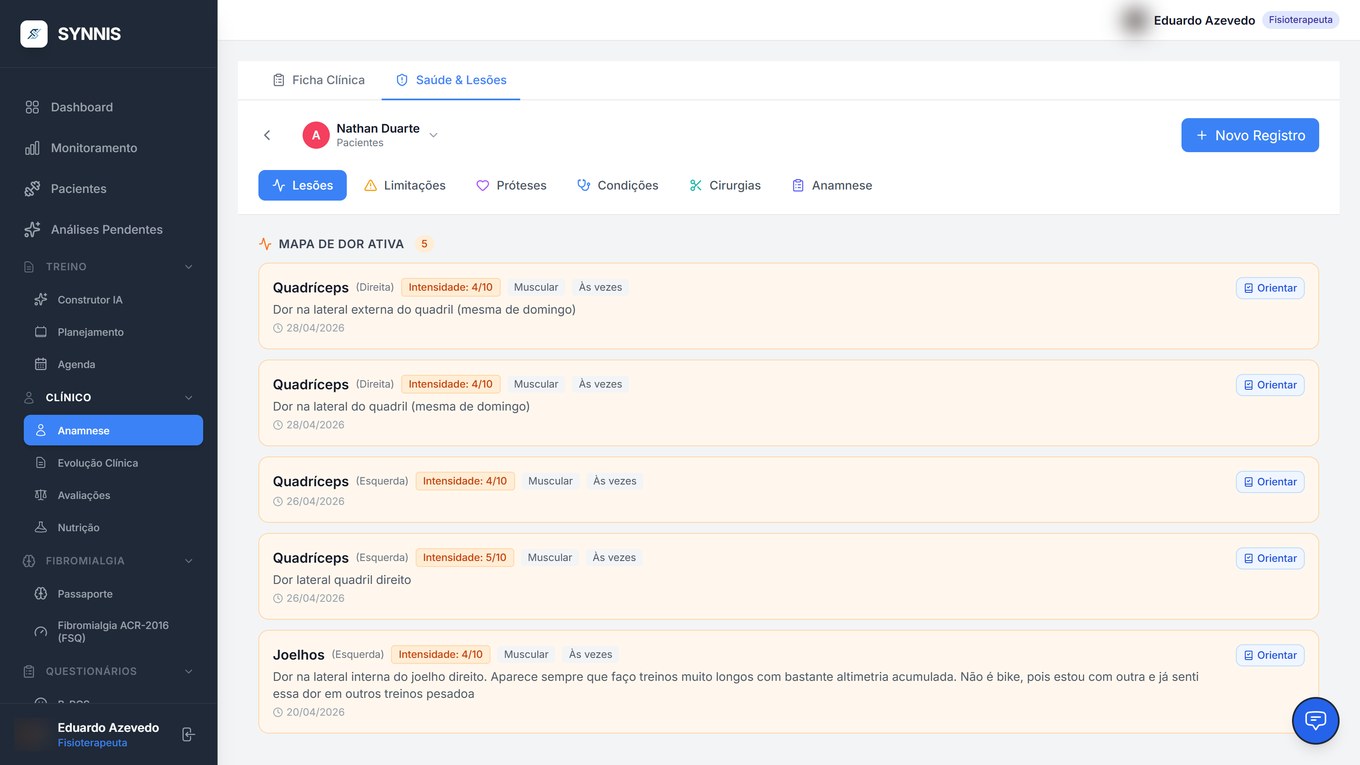Screen dimensions: 1360x765
Task: Open the chat support bubble icon
Action: tap(1315, 720)
